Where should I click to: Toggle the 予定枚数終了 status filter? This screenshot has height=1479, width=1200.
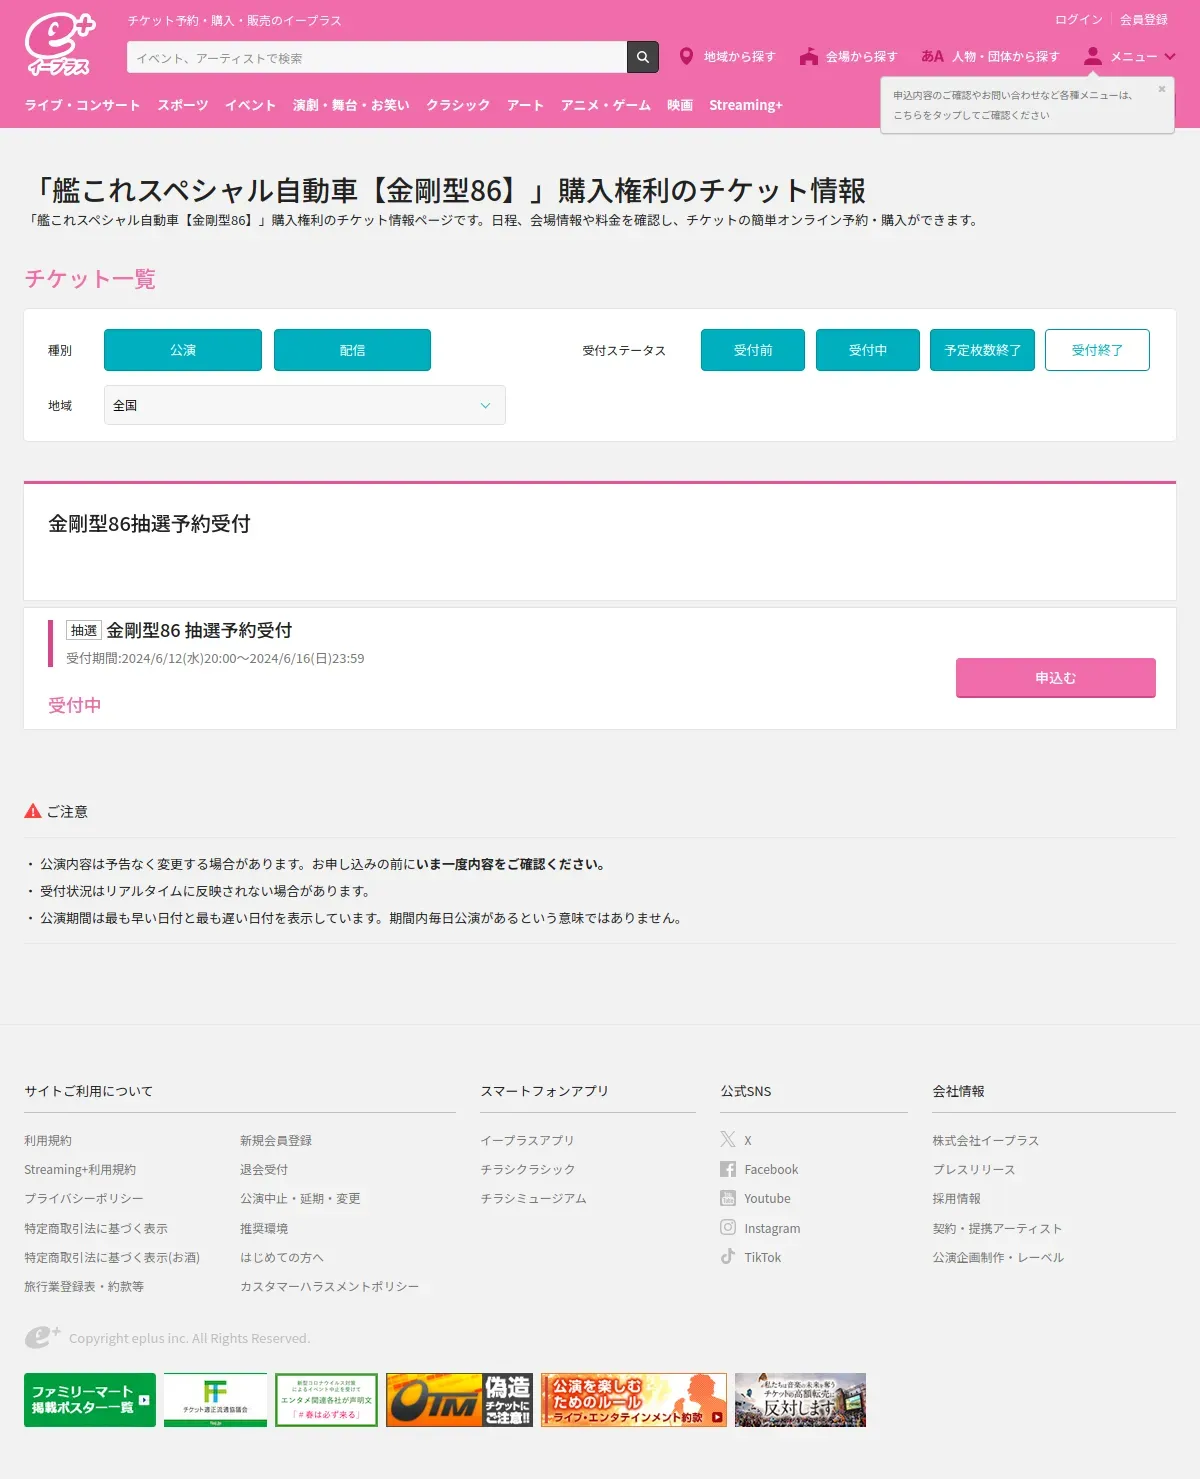pos(982,350)
